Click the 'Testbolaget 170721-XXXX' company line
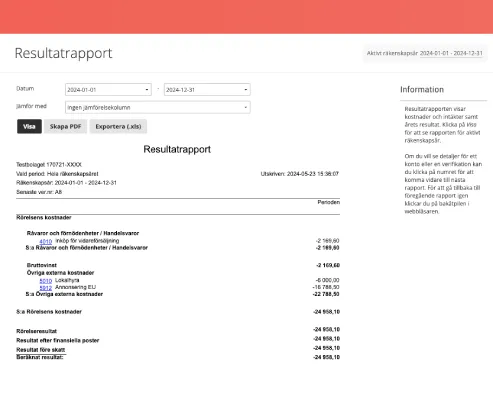Viewport: 493px width, 400px height. pyautogui.click(x=49, y=165)
